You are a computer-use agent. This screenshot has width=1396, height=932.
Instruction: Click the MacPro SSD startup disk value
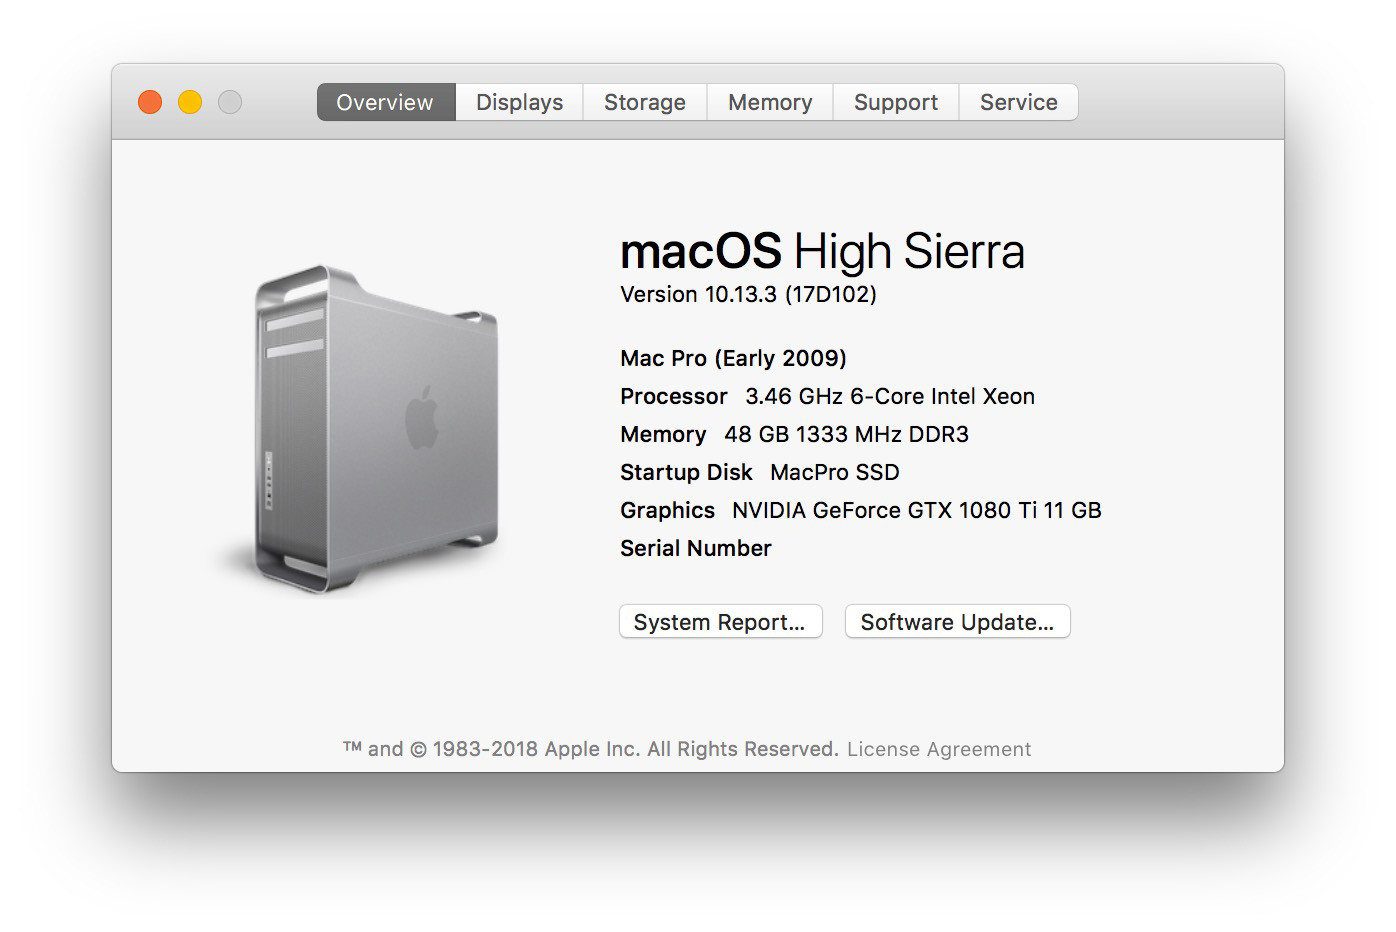[835, 472]
